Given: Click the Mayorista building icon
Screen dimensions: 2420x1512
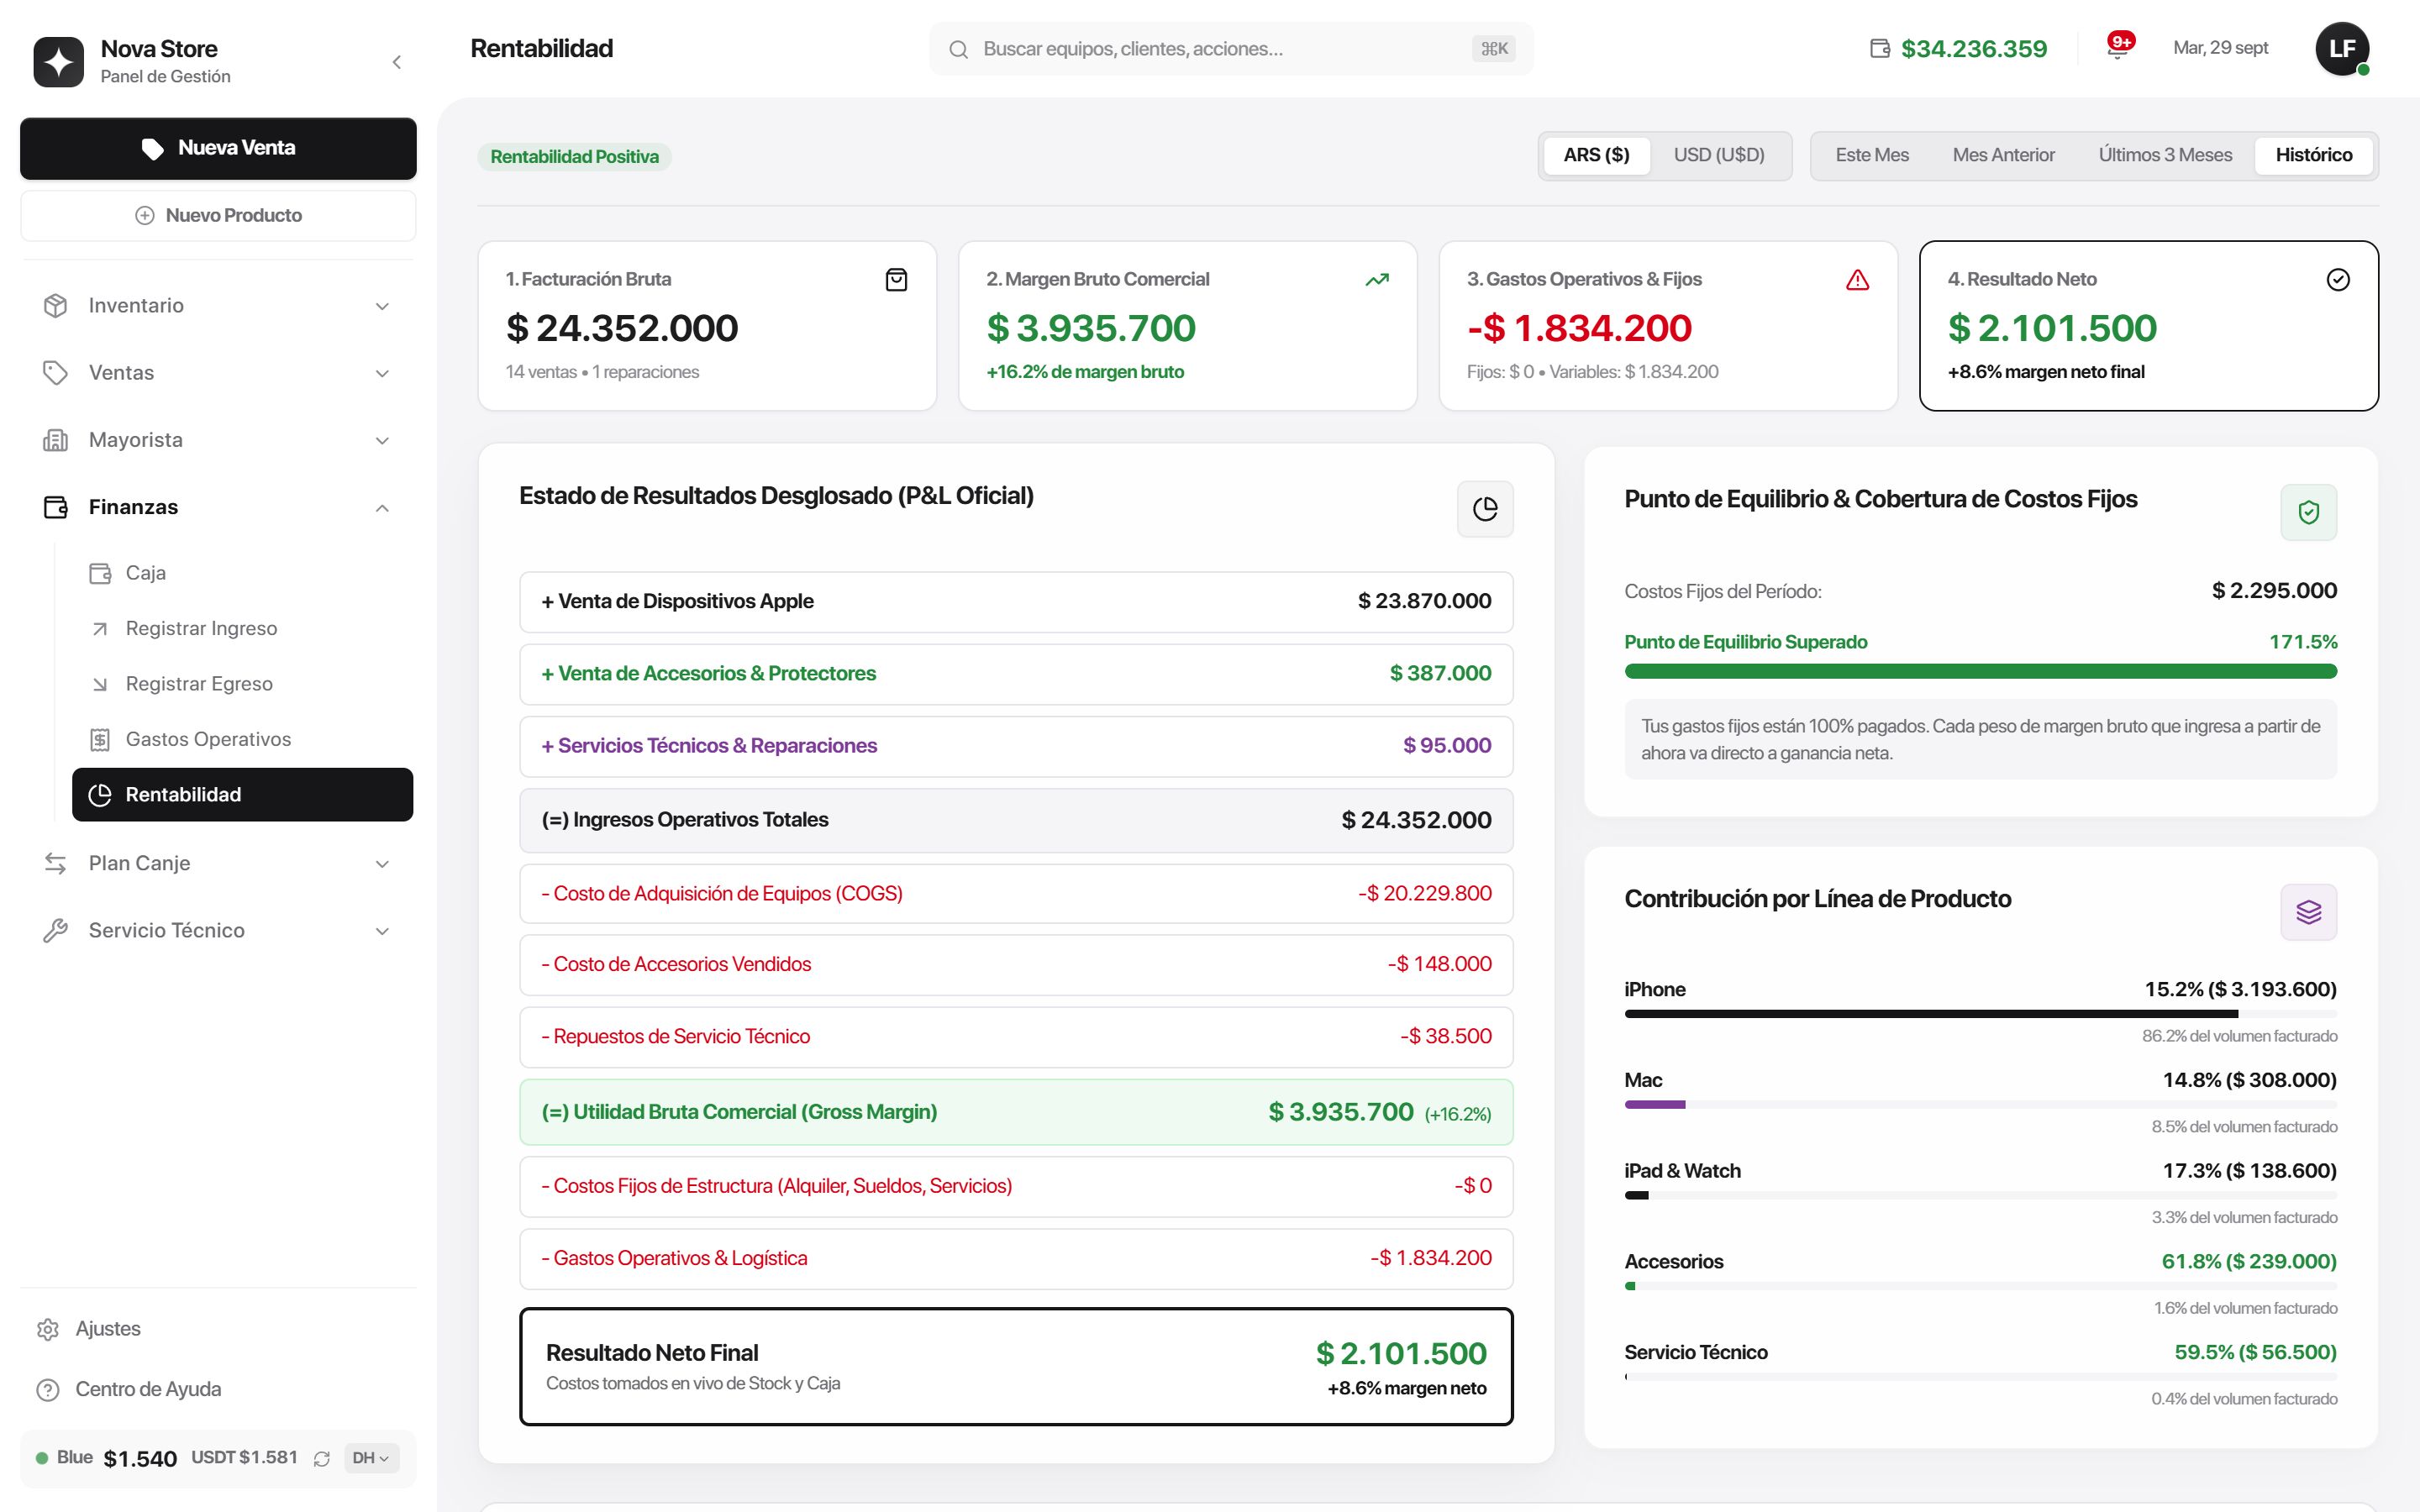Looking at the screenshot, I should coord(56,440).
